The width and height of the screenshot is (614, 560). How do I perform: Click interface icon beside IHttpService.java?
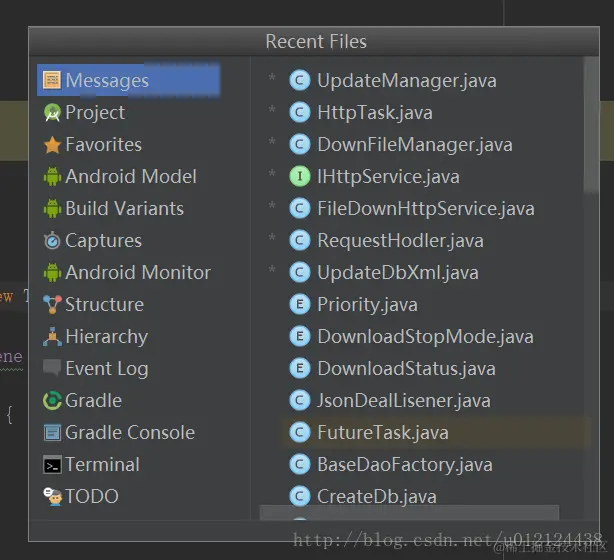click(300, 177)
